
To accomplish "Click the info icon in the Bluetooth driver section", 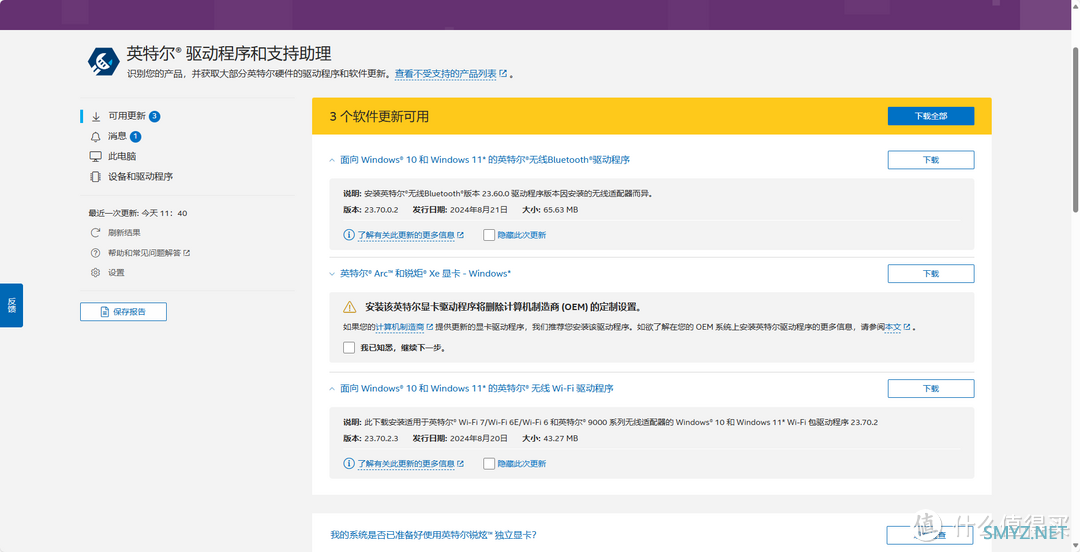I will coord(349,235).
